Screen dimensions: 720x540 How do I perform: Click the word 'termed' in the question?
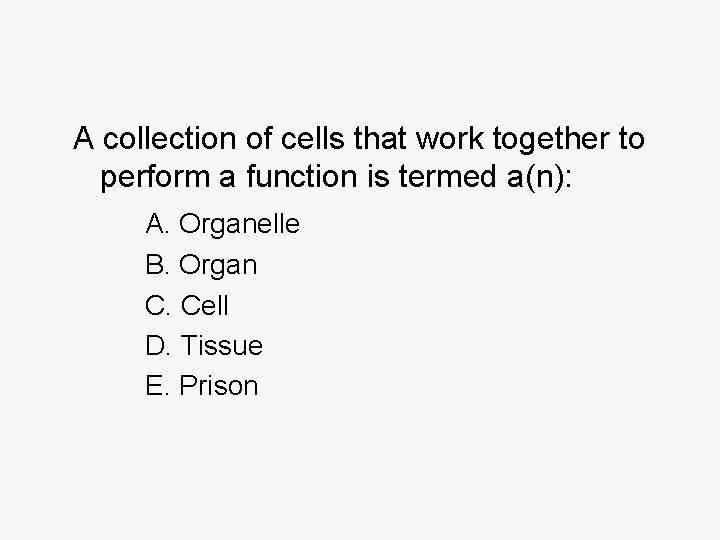coord(447,176)
